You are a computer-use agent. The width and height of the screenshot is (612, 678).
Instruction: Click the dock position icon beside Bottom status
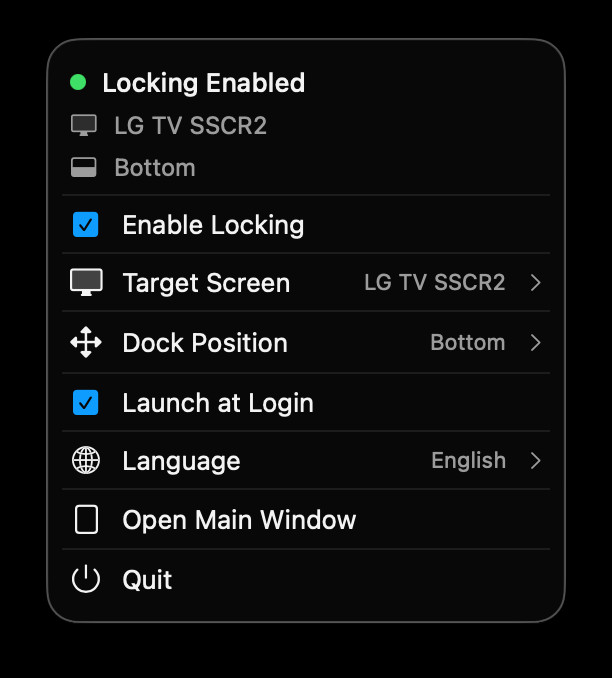[x=84, y=168]
